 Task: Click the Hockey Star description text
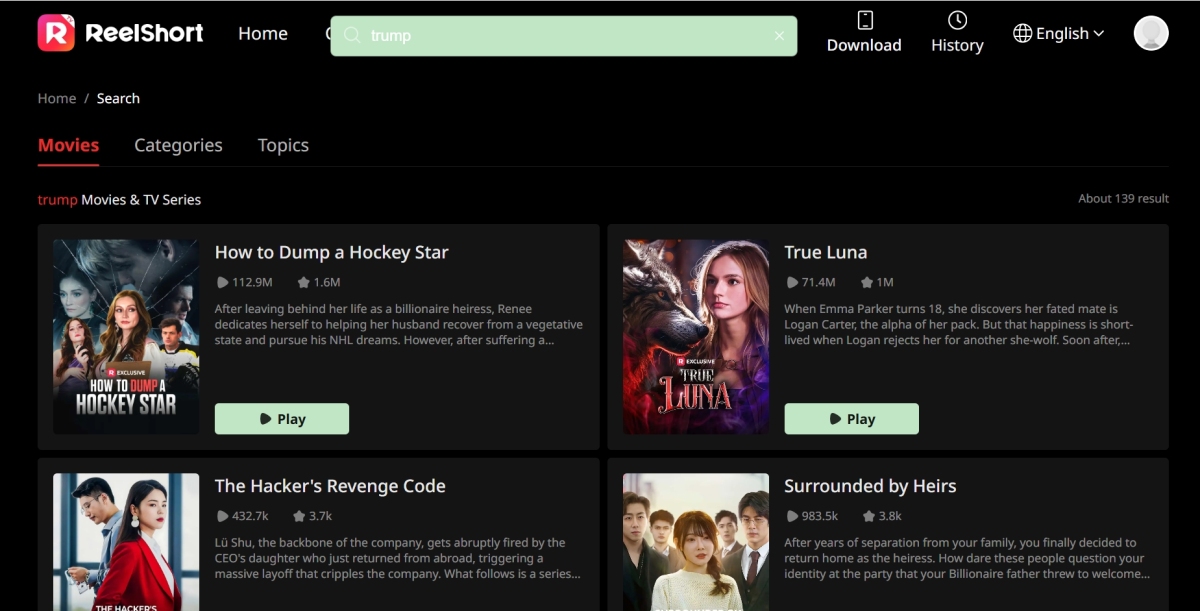click(x=399, y=325)
